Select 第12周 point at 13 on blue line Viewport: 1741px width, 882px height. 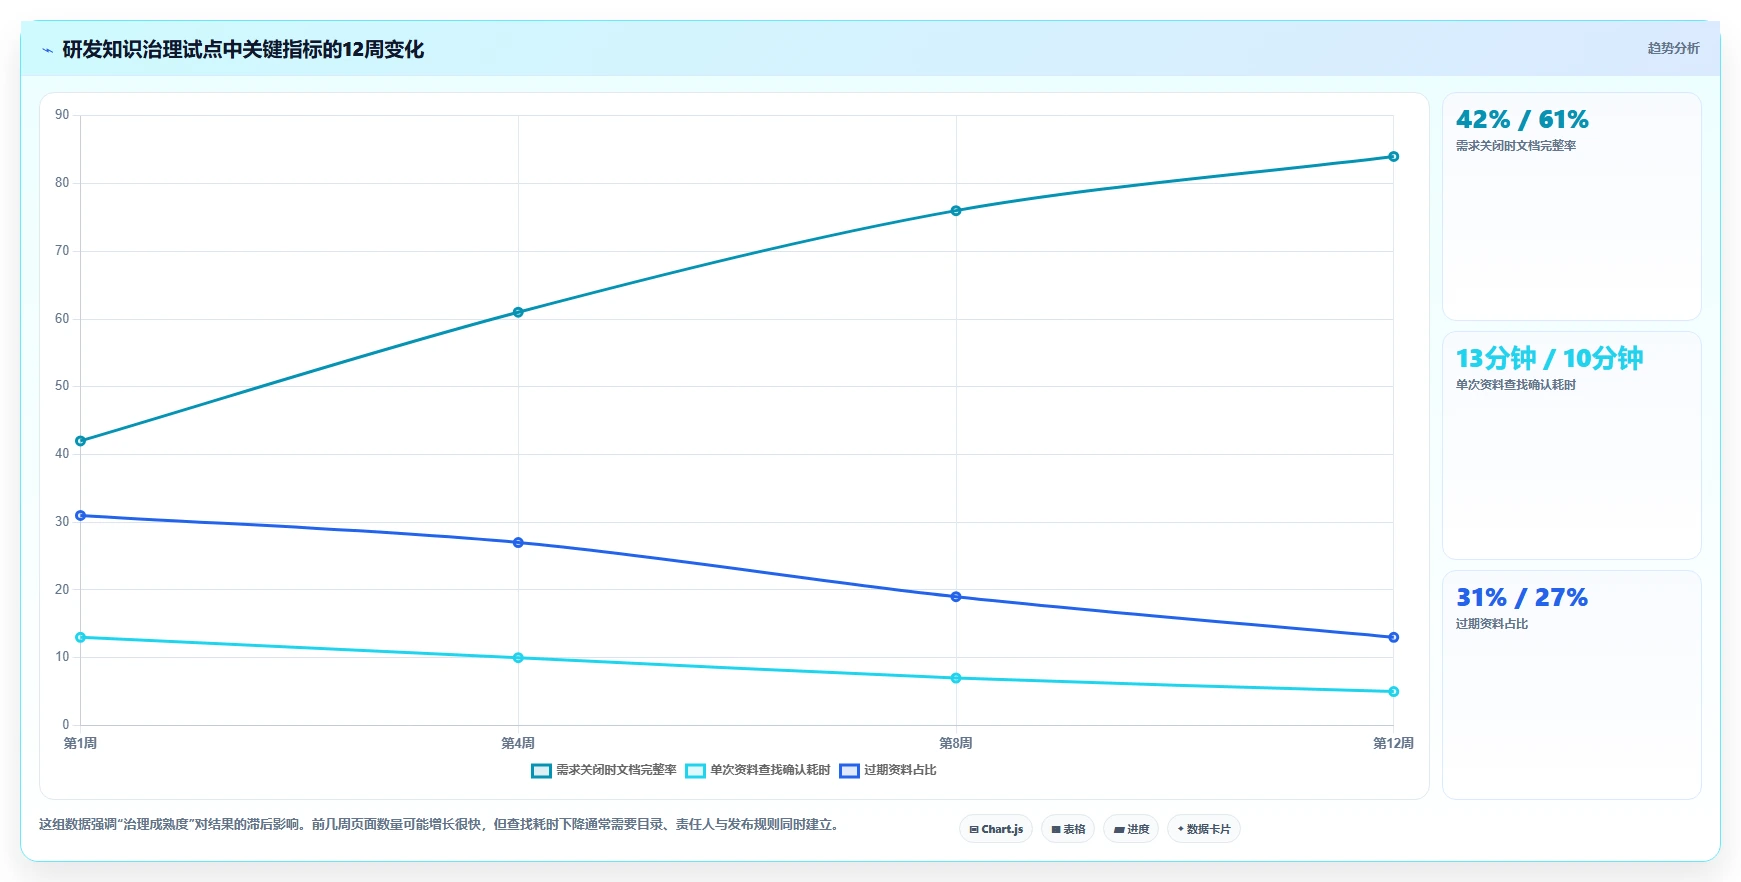1393,637
